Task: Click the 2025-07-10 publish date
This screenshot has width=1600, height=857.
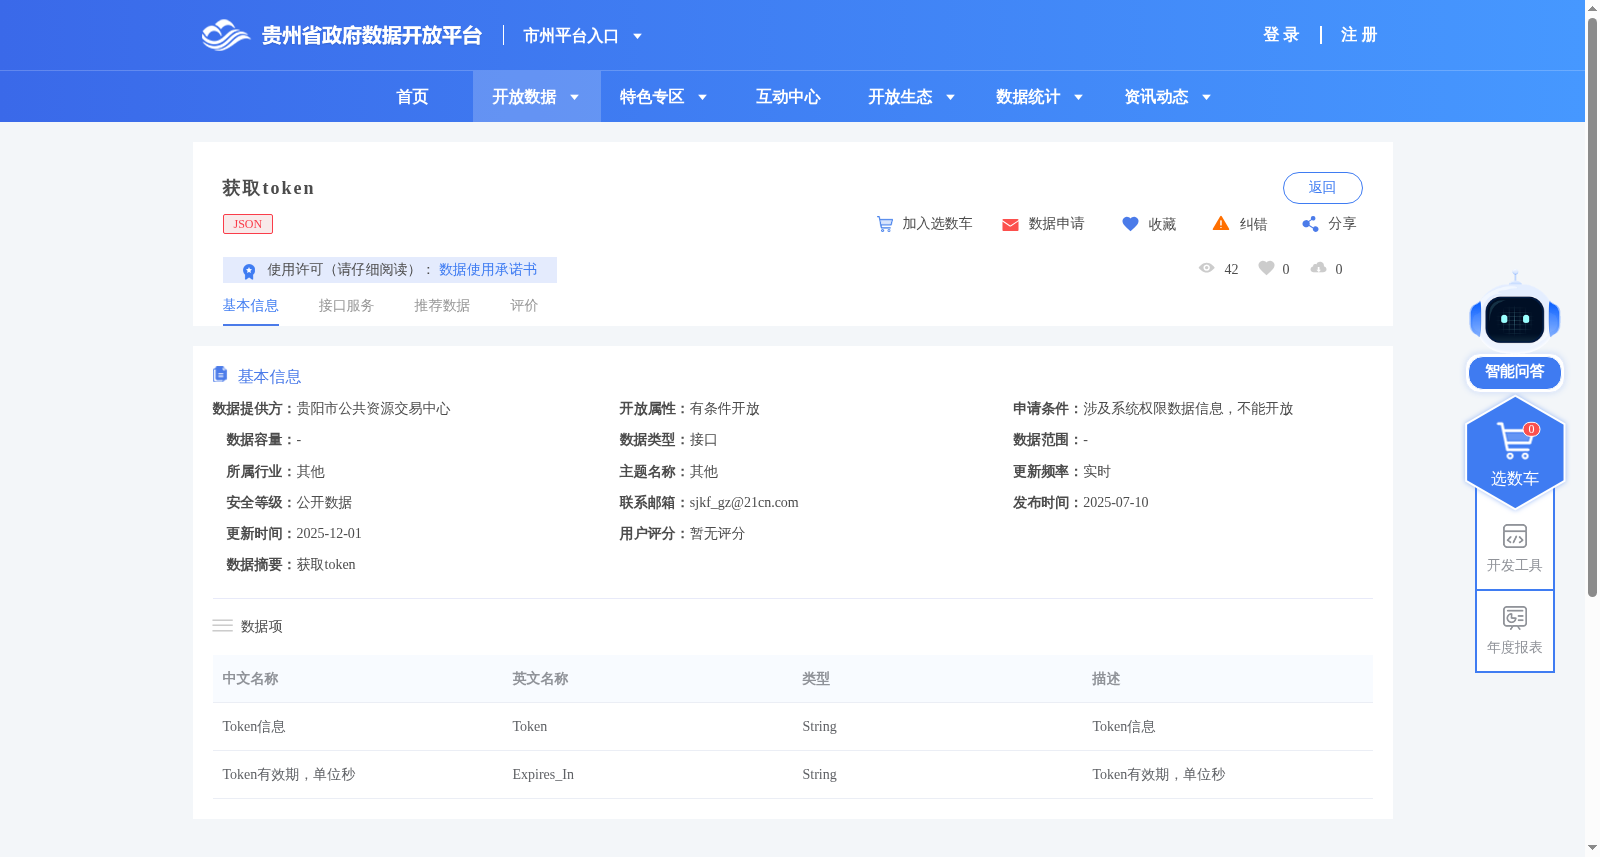Action: 1116,503
